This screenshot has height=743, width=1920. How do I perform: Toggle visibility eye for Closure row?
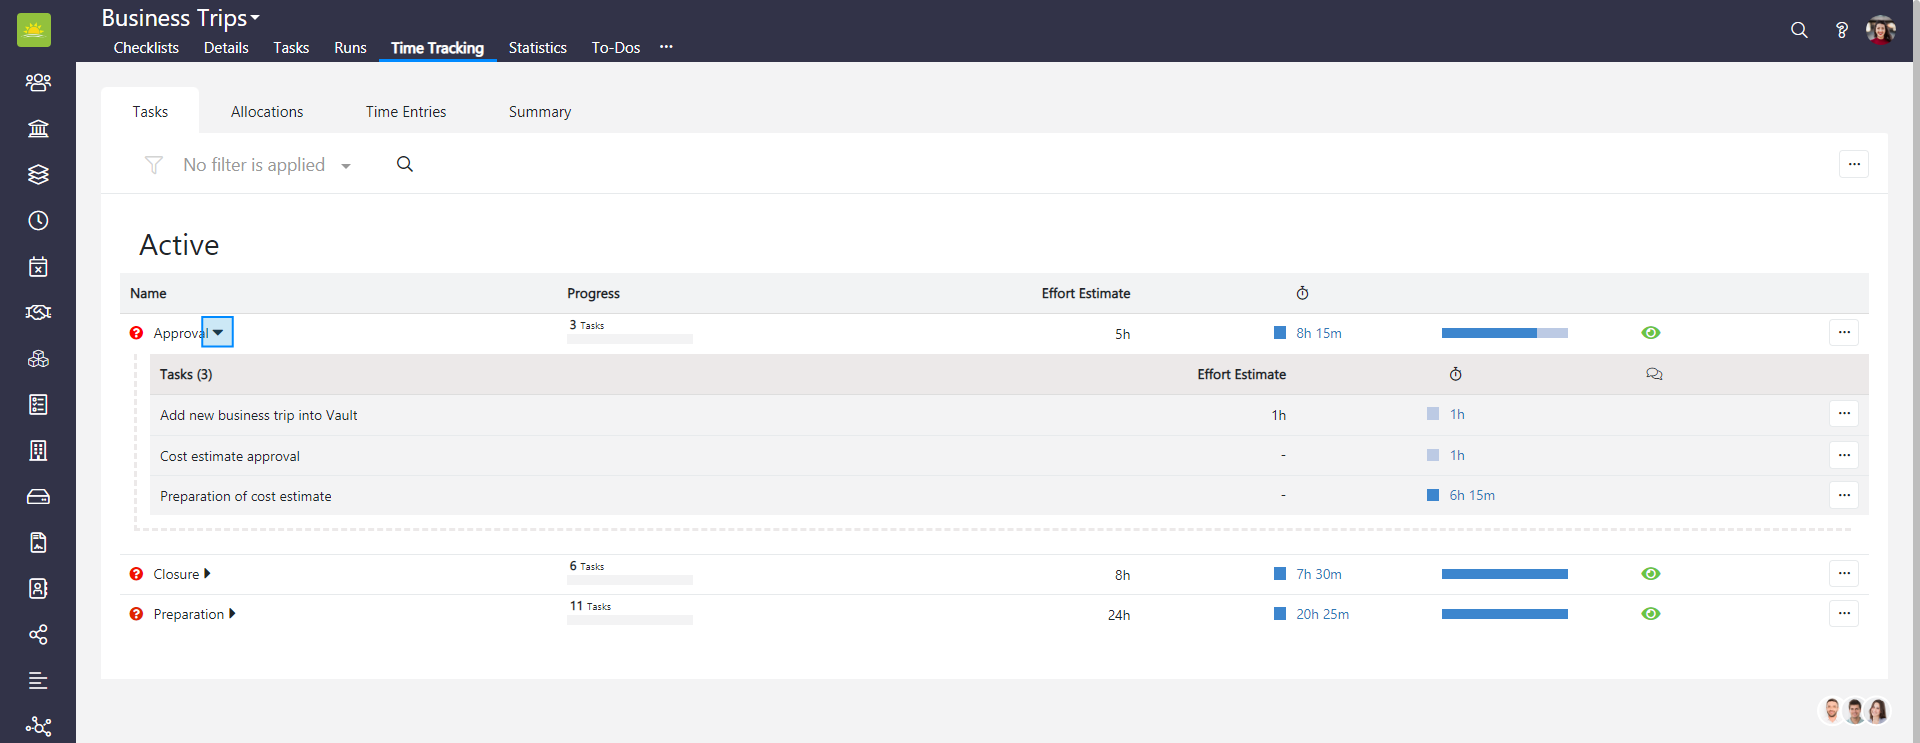[x=1651, y=574]
